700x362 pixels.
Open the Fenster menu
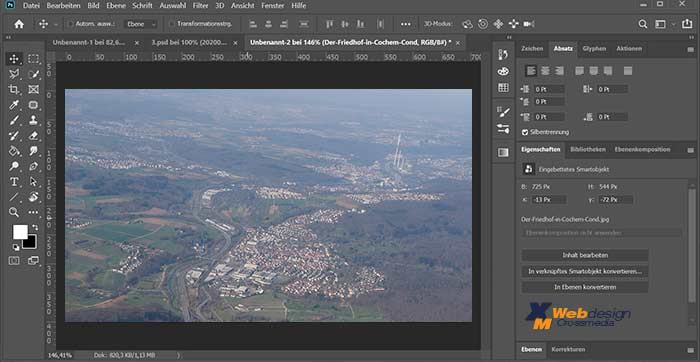click(272, 6)
